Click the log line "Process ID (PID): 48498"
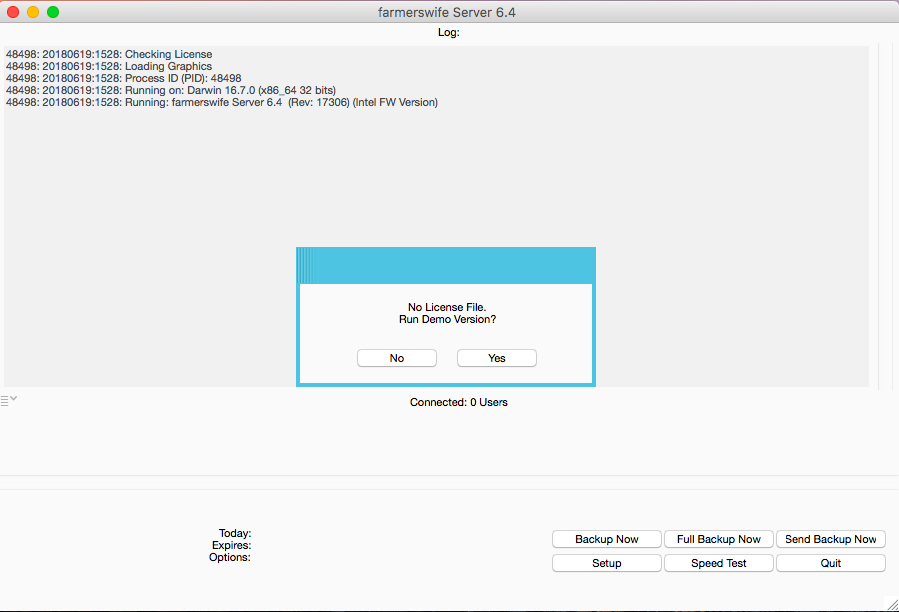Viewport: 899px width, 612px height. click(124, 78)
